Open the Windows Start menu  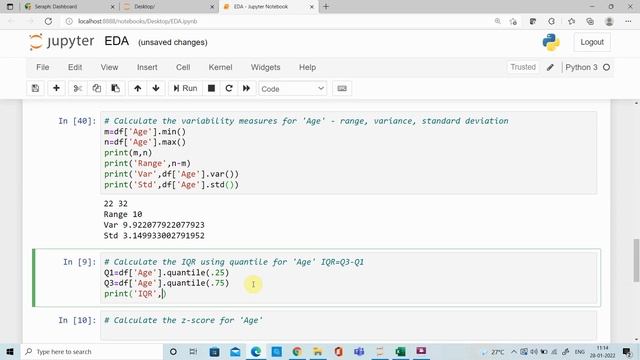click(x=9, y=351)
